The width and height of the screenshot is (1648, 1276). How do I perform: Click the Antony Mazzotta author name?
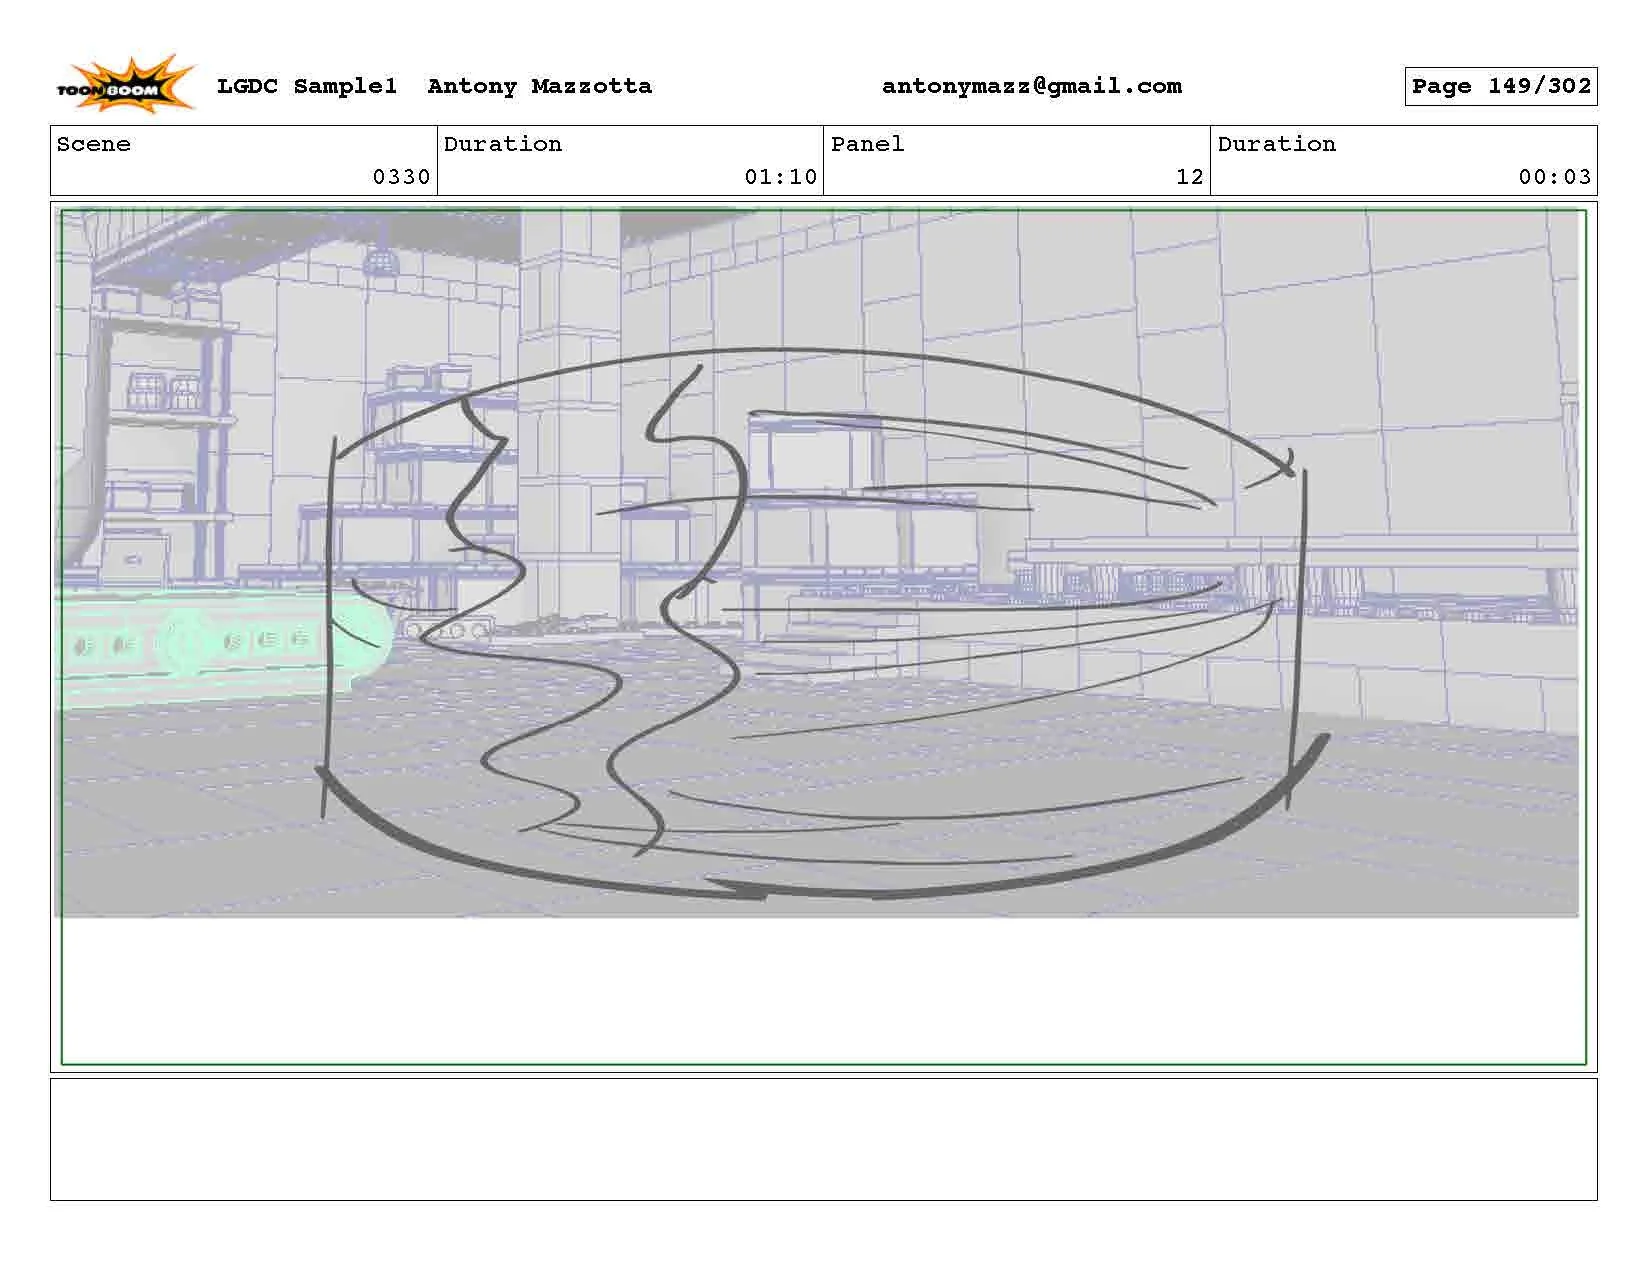540,86
